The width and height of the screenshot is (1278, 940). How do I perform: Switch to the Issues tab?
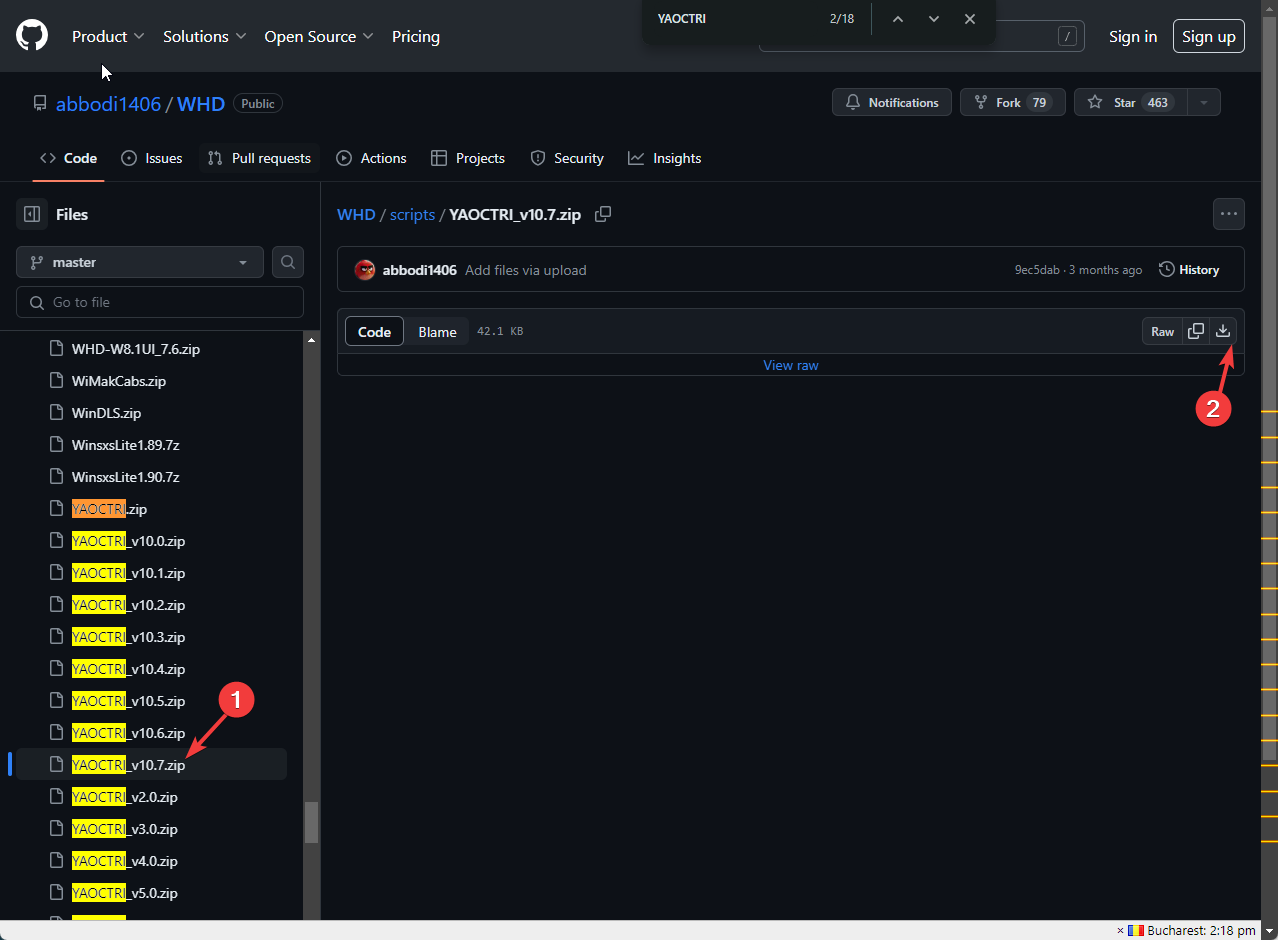pyautogui.click(x=152, y=158)
